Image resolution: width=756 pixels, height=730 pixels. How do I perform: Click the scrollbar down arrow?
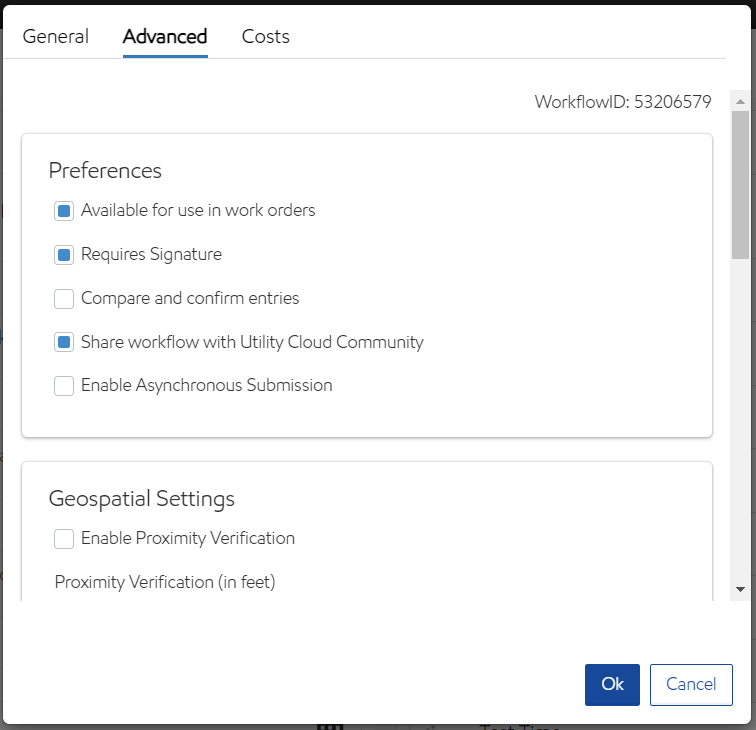coord(740,589)
